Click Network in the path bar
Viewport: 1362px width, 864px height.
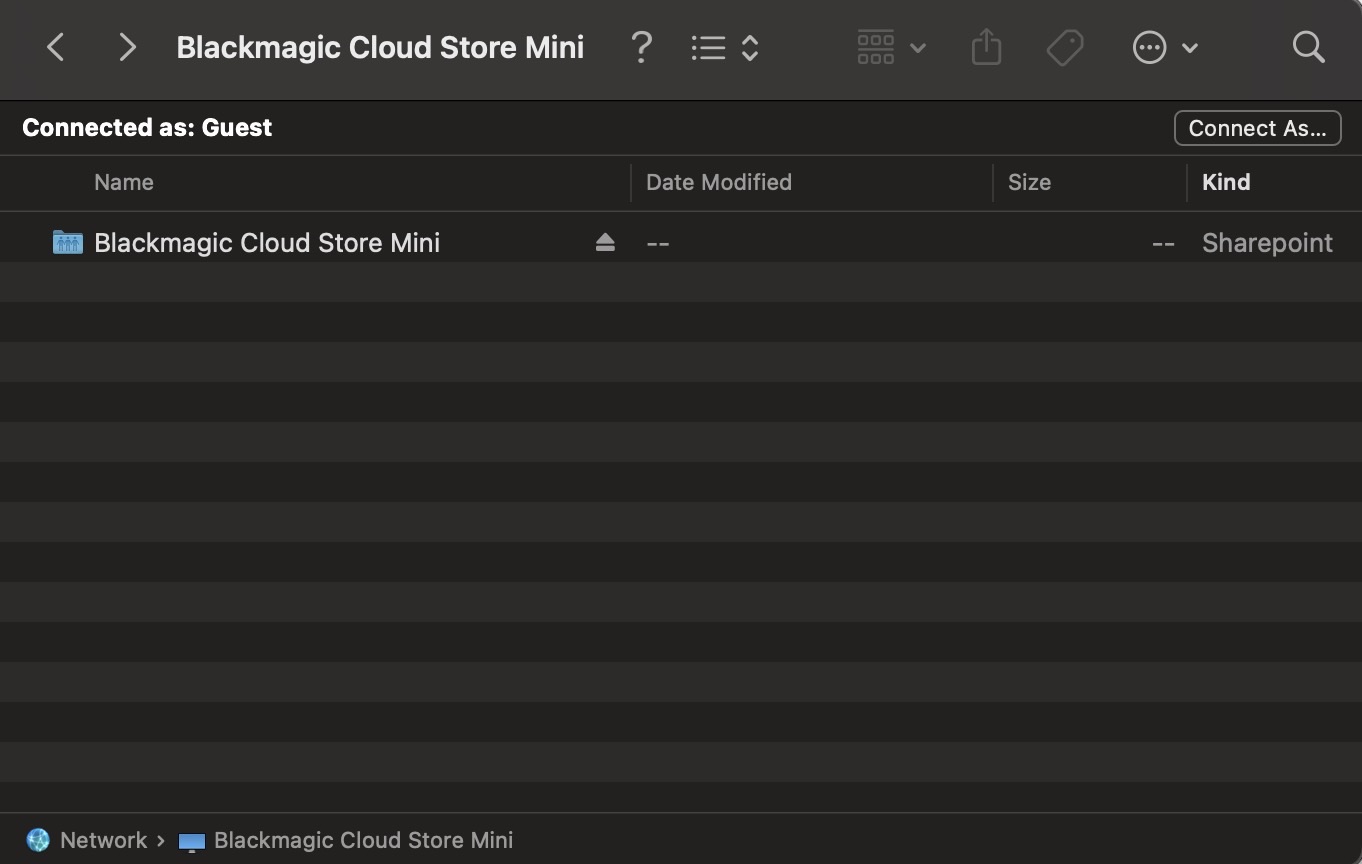(x=103, y=840)
